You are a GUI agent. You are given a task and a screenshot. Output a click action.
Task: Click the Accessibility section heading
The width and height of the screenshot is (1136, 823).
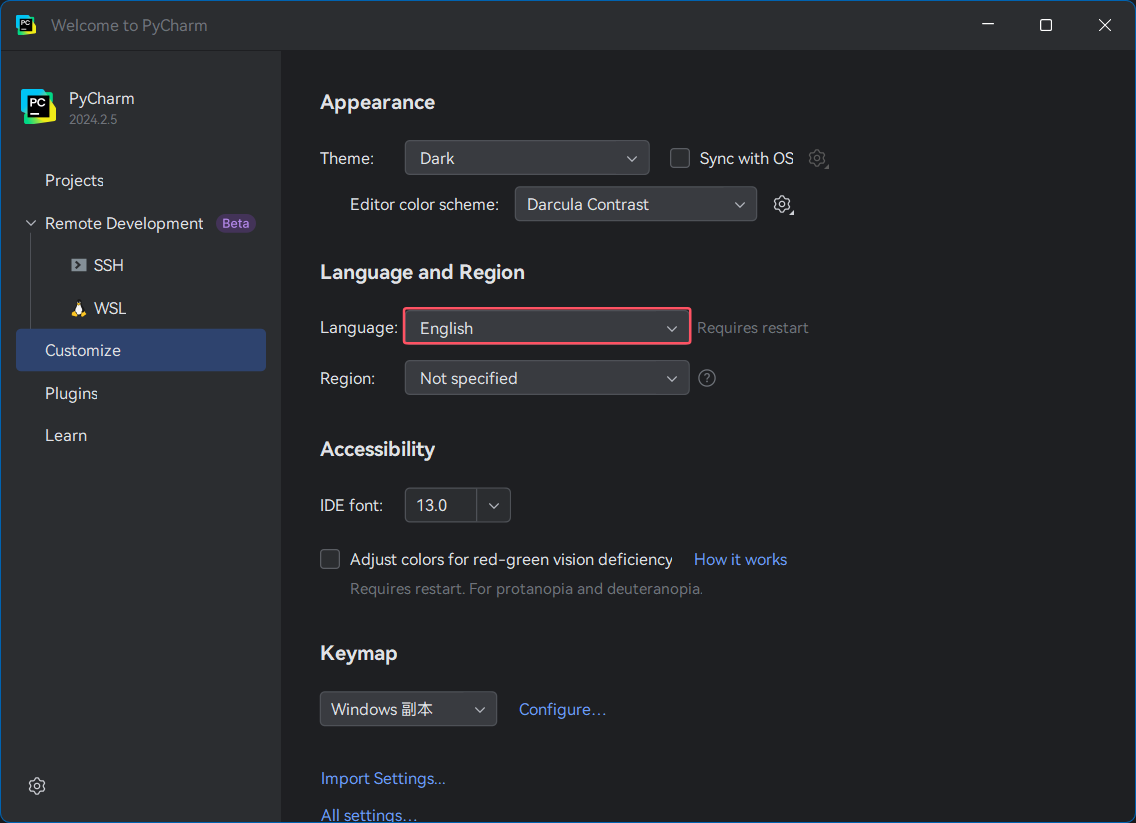377,449
